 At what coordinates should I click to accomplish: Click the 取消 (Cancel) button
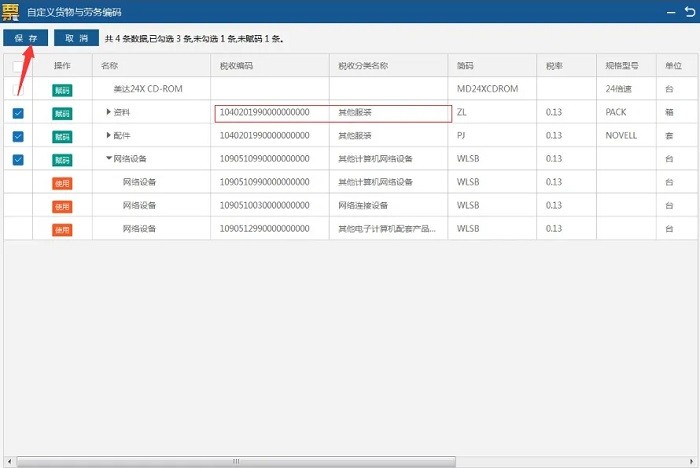pyautogui.click(x=76, y=38)
